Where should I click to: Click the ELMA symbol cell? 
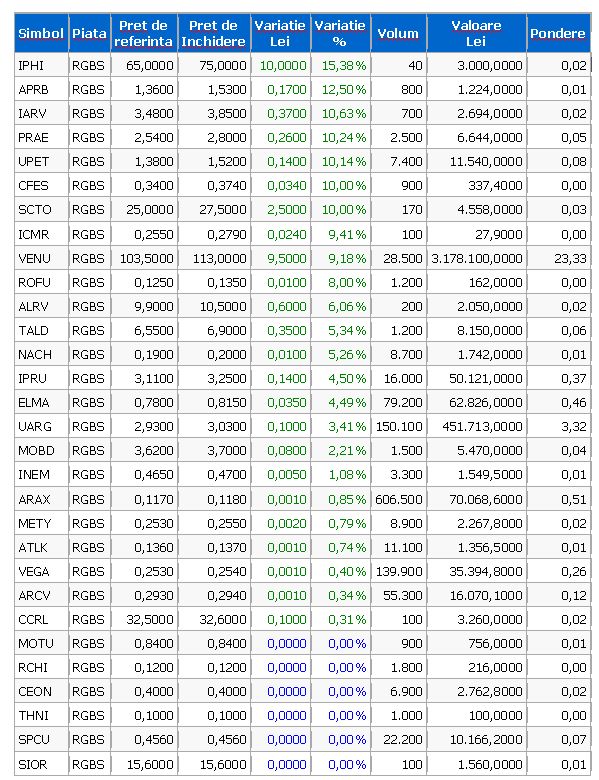[x=34, y=402]
